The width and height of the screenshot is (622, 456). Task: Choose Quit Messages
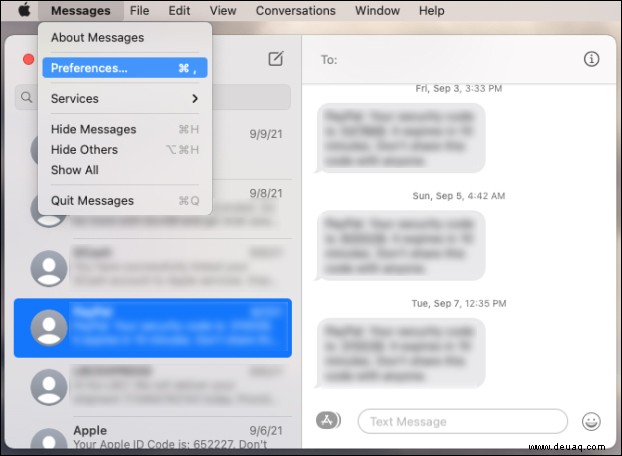(125, 201)
